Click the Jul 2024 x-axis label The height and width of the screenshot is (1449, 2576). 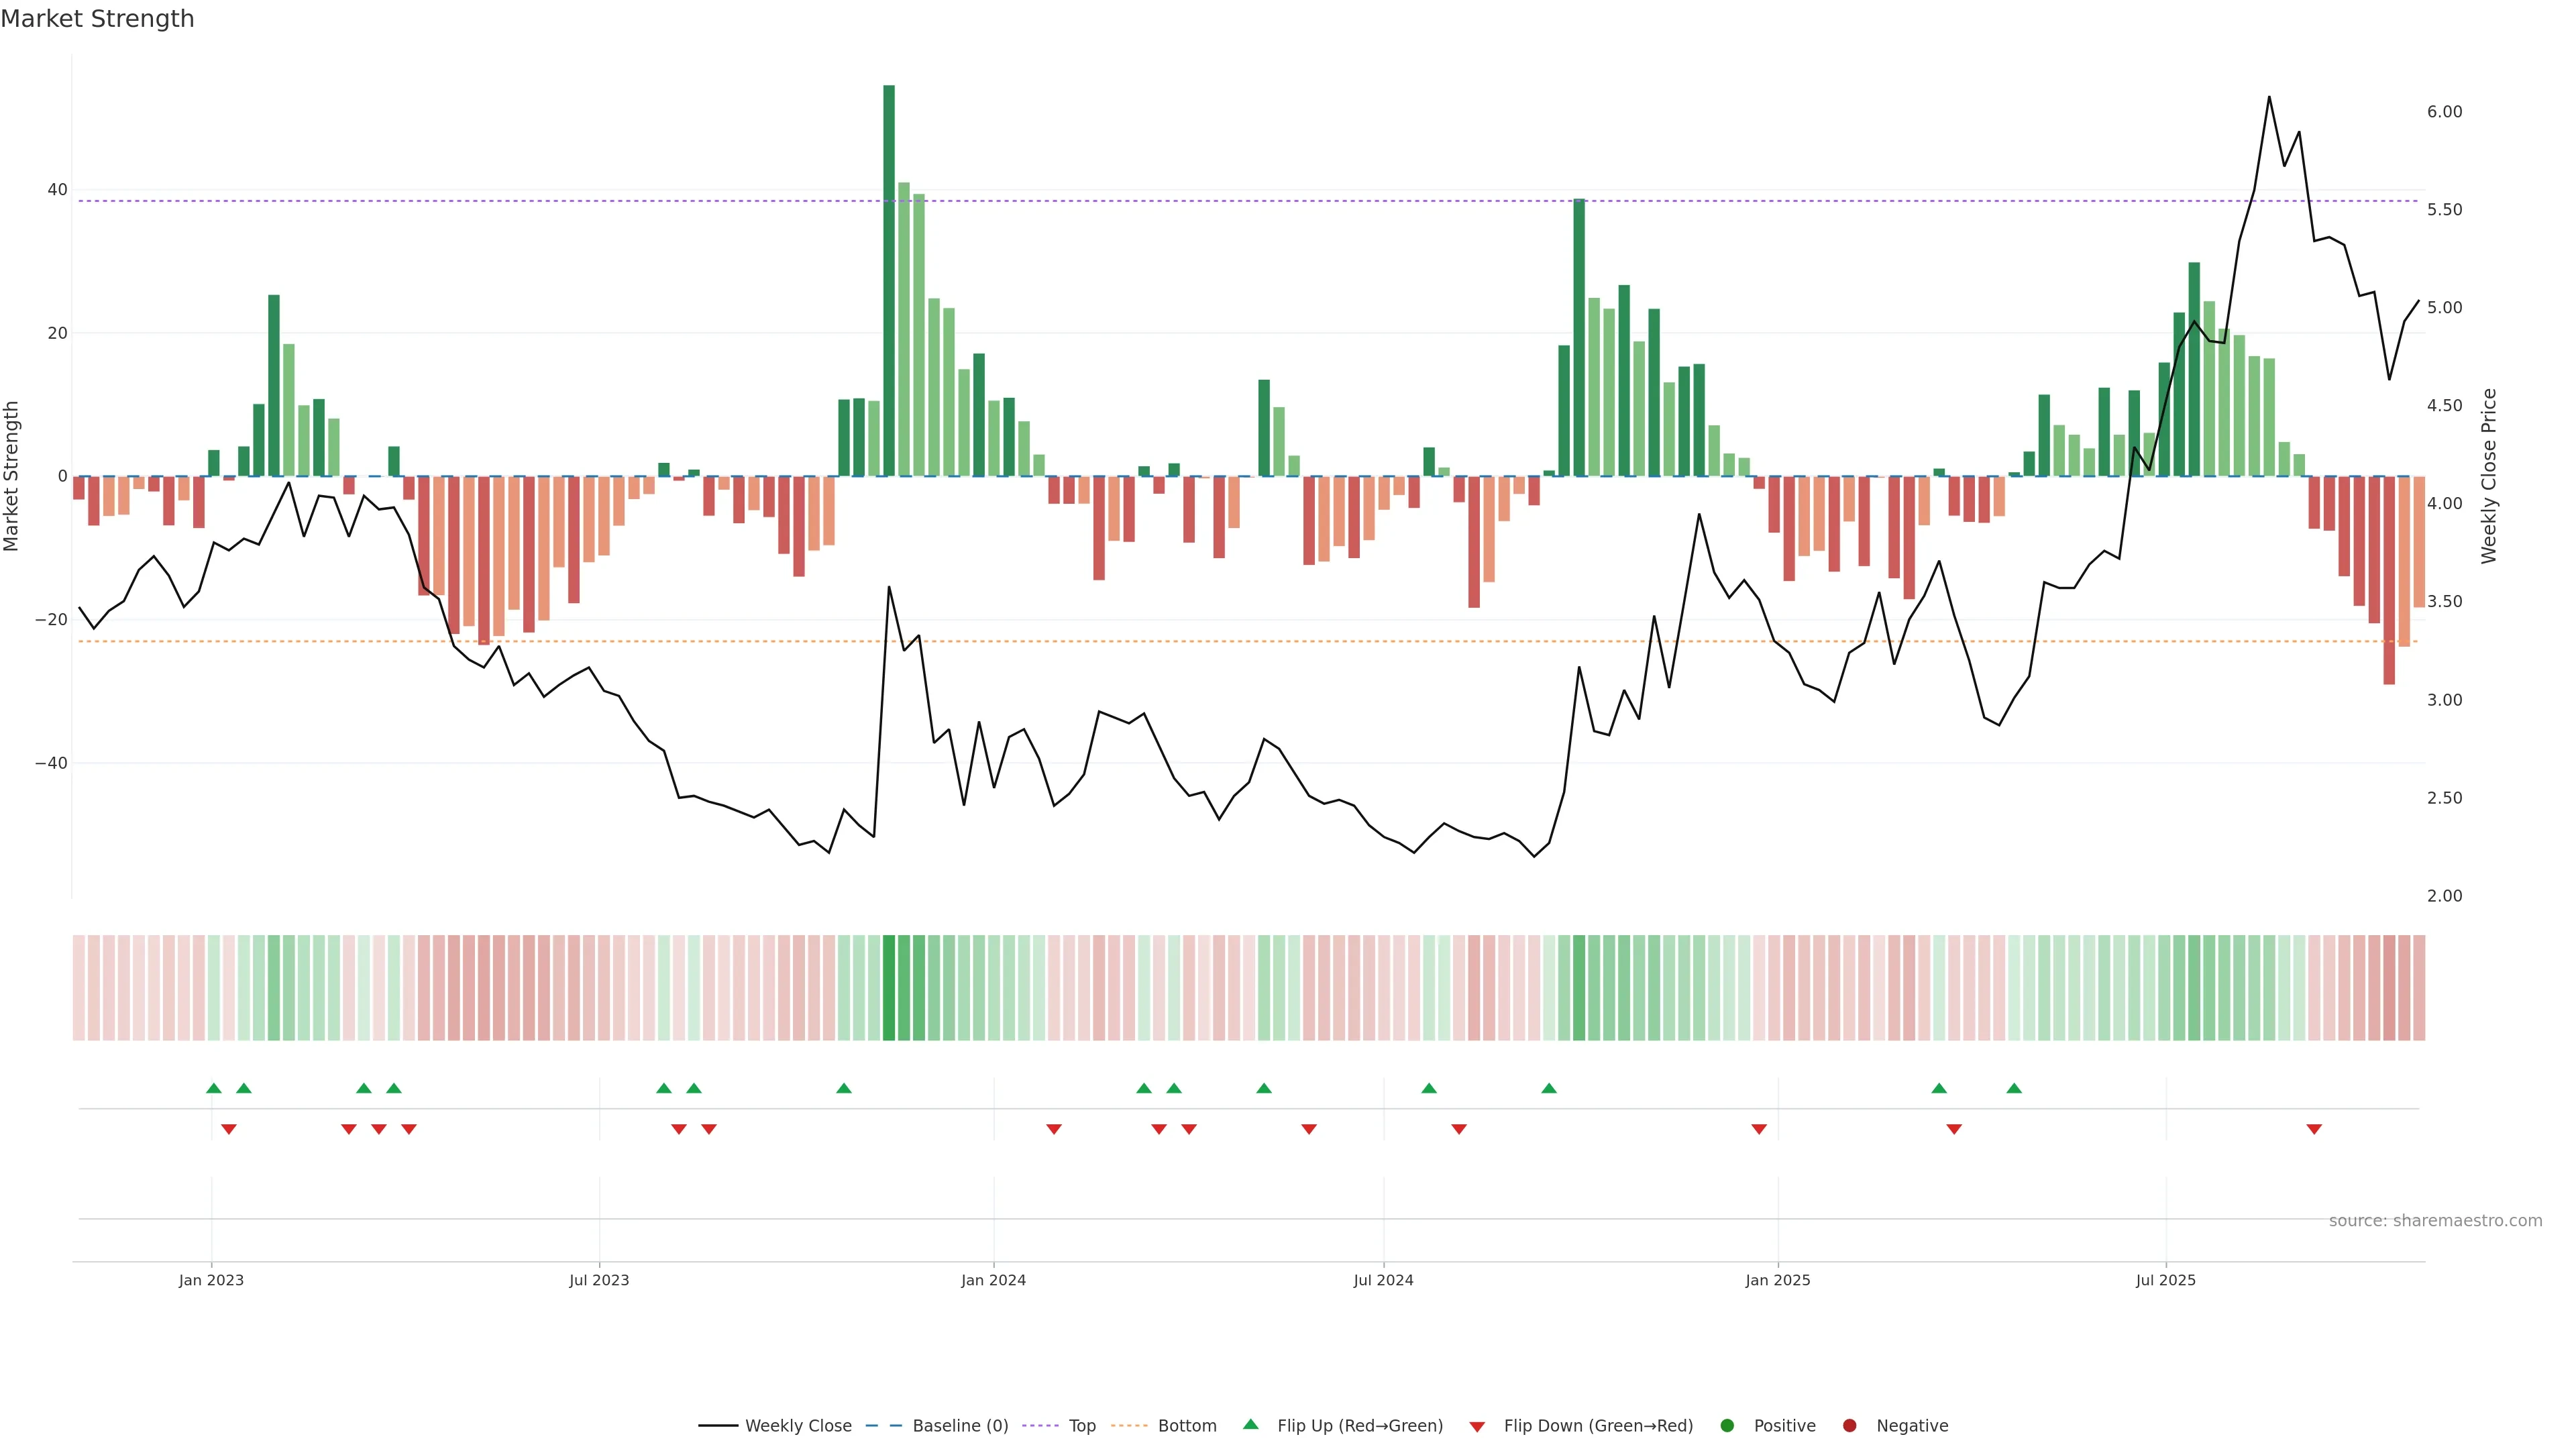1383,1281
